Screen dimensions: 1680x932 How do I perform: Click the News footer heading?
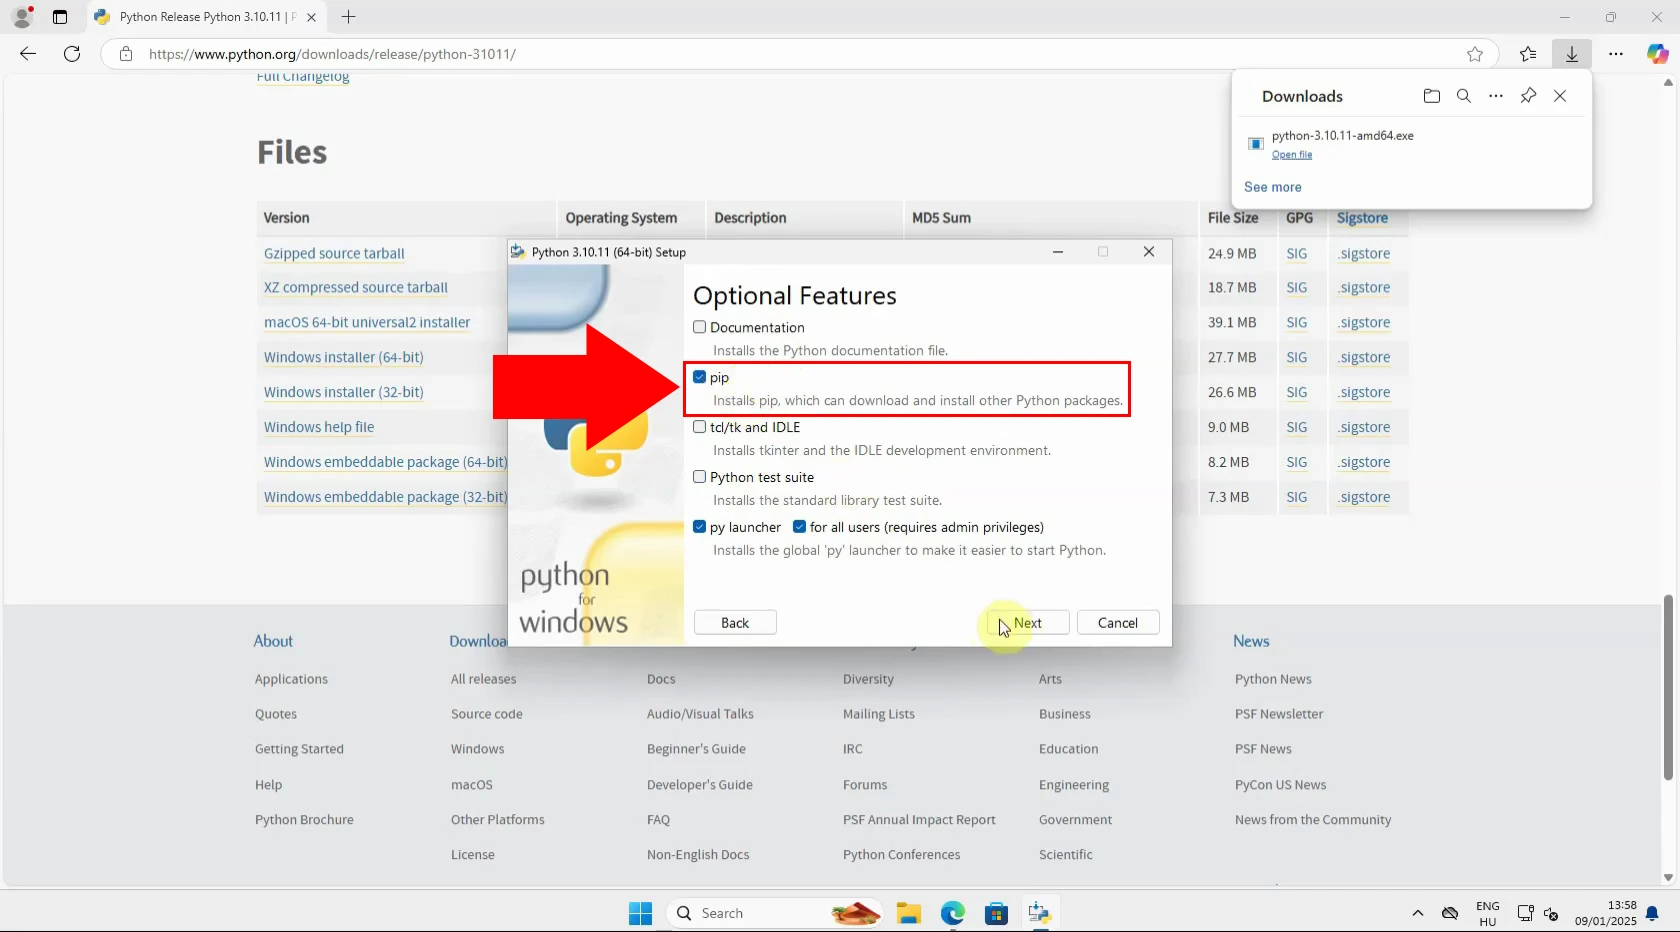point(1251,641)
